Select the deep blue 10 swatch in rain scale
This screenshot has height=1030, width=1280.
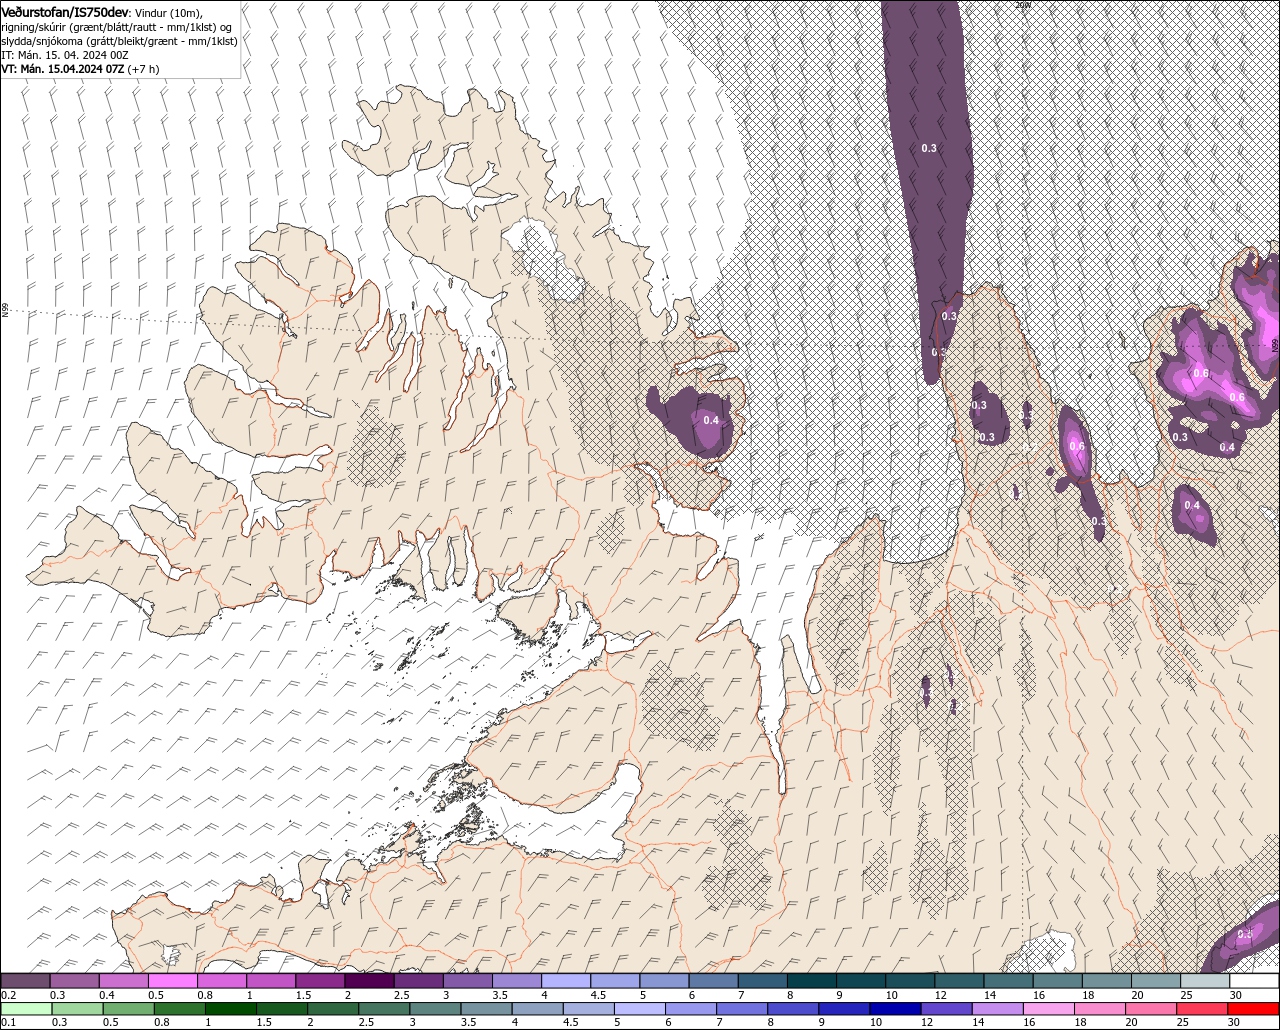895,1008
